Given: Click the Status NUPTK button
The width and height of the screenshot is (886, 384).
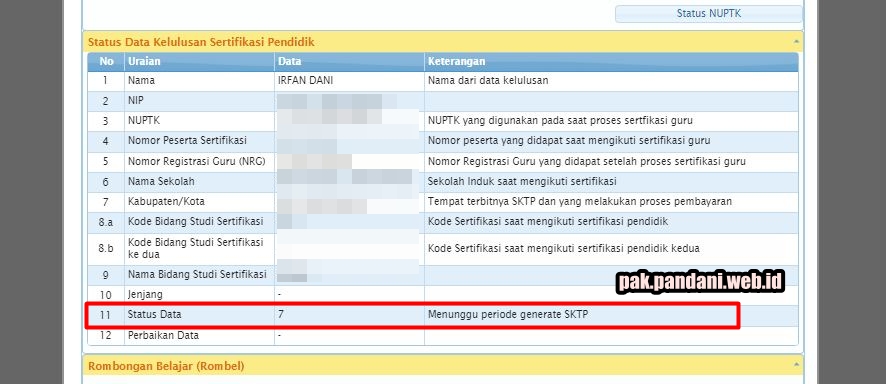Looking at the screenshot, I should tap(708, 14).
